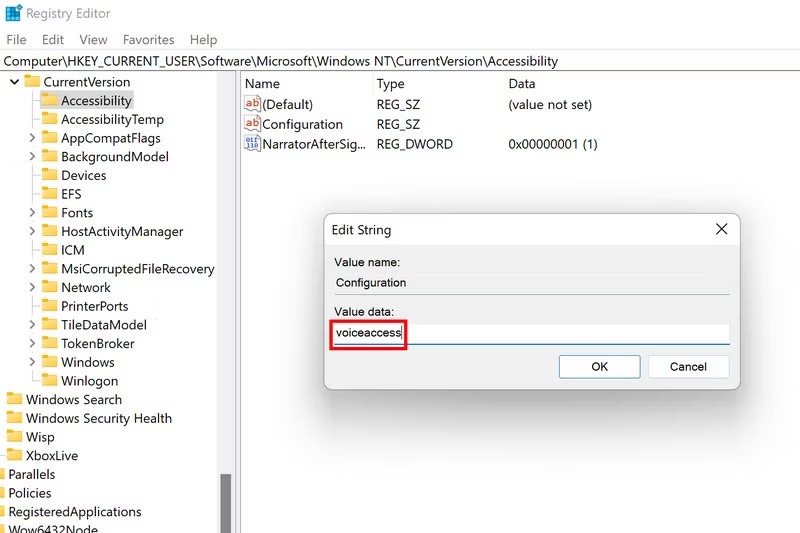
Task: Click the NarratorAfterSig DWORD value icon
Action: point(253,143)
